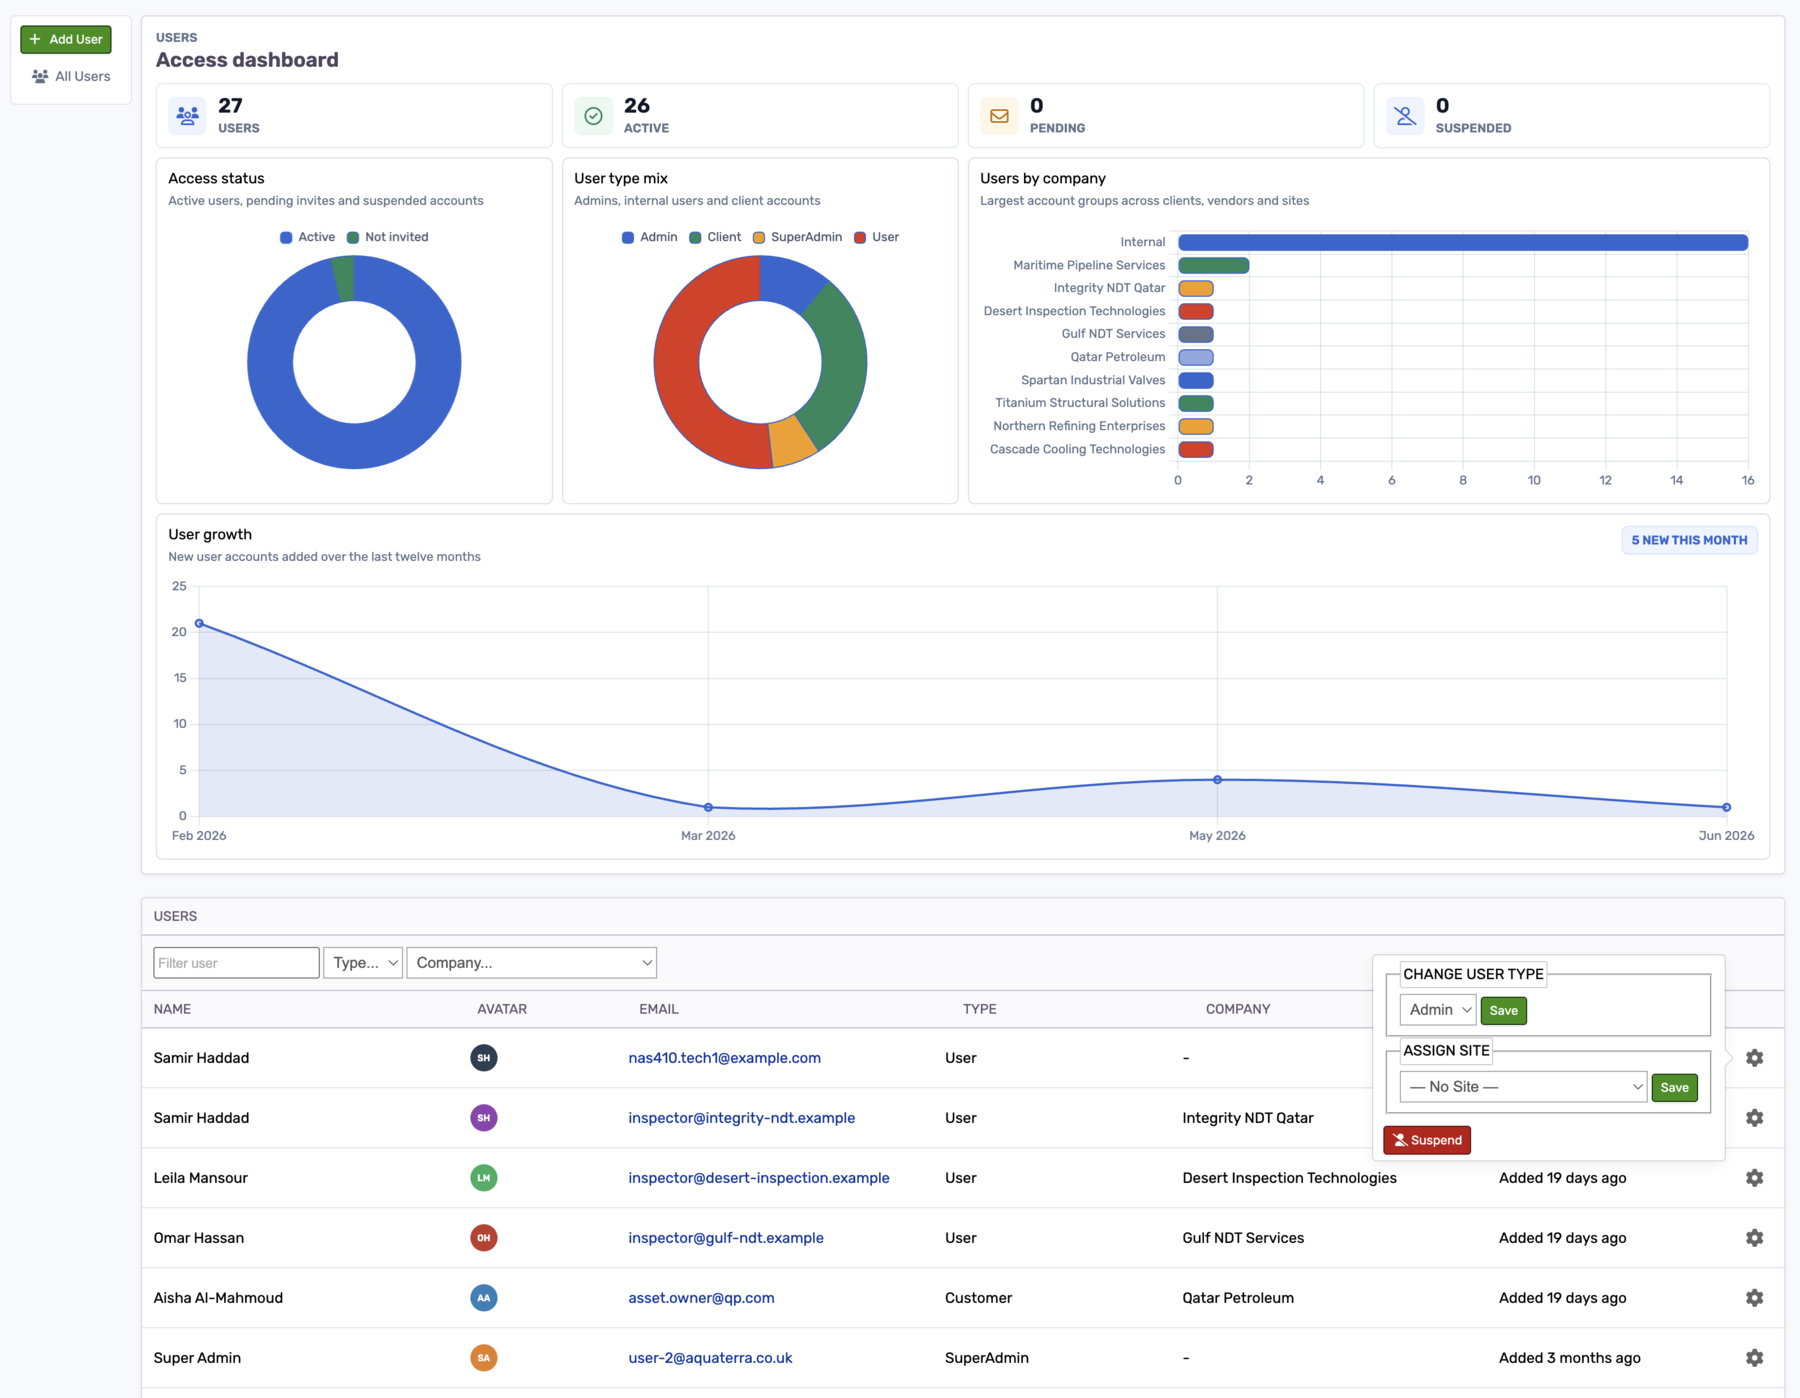
Task: Open gear settings for nas410.tech1@example.com row
Action: click(1754, 1058)
